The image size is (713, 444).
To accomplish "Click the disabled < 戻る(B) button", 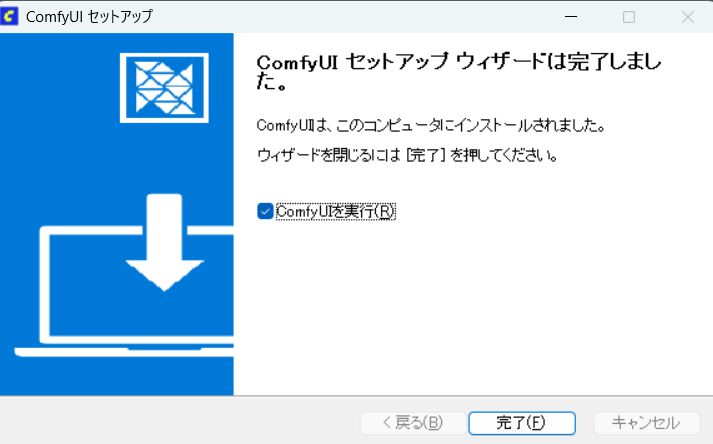I will pos(412,423).
